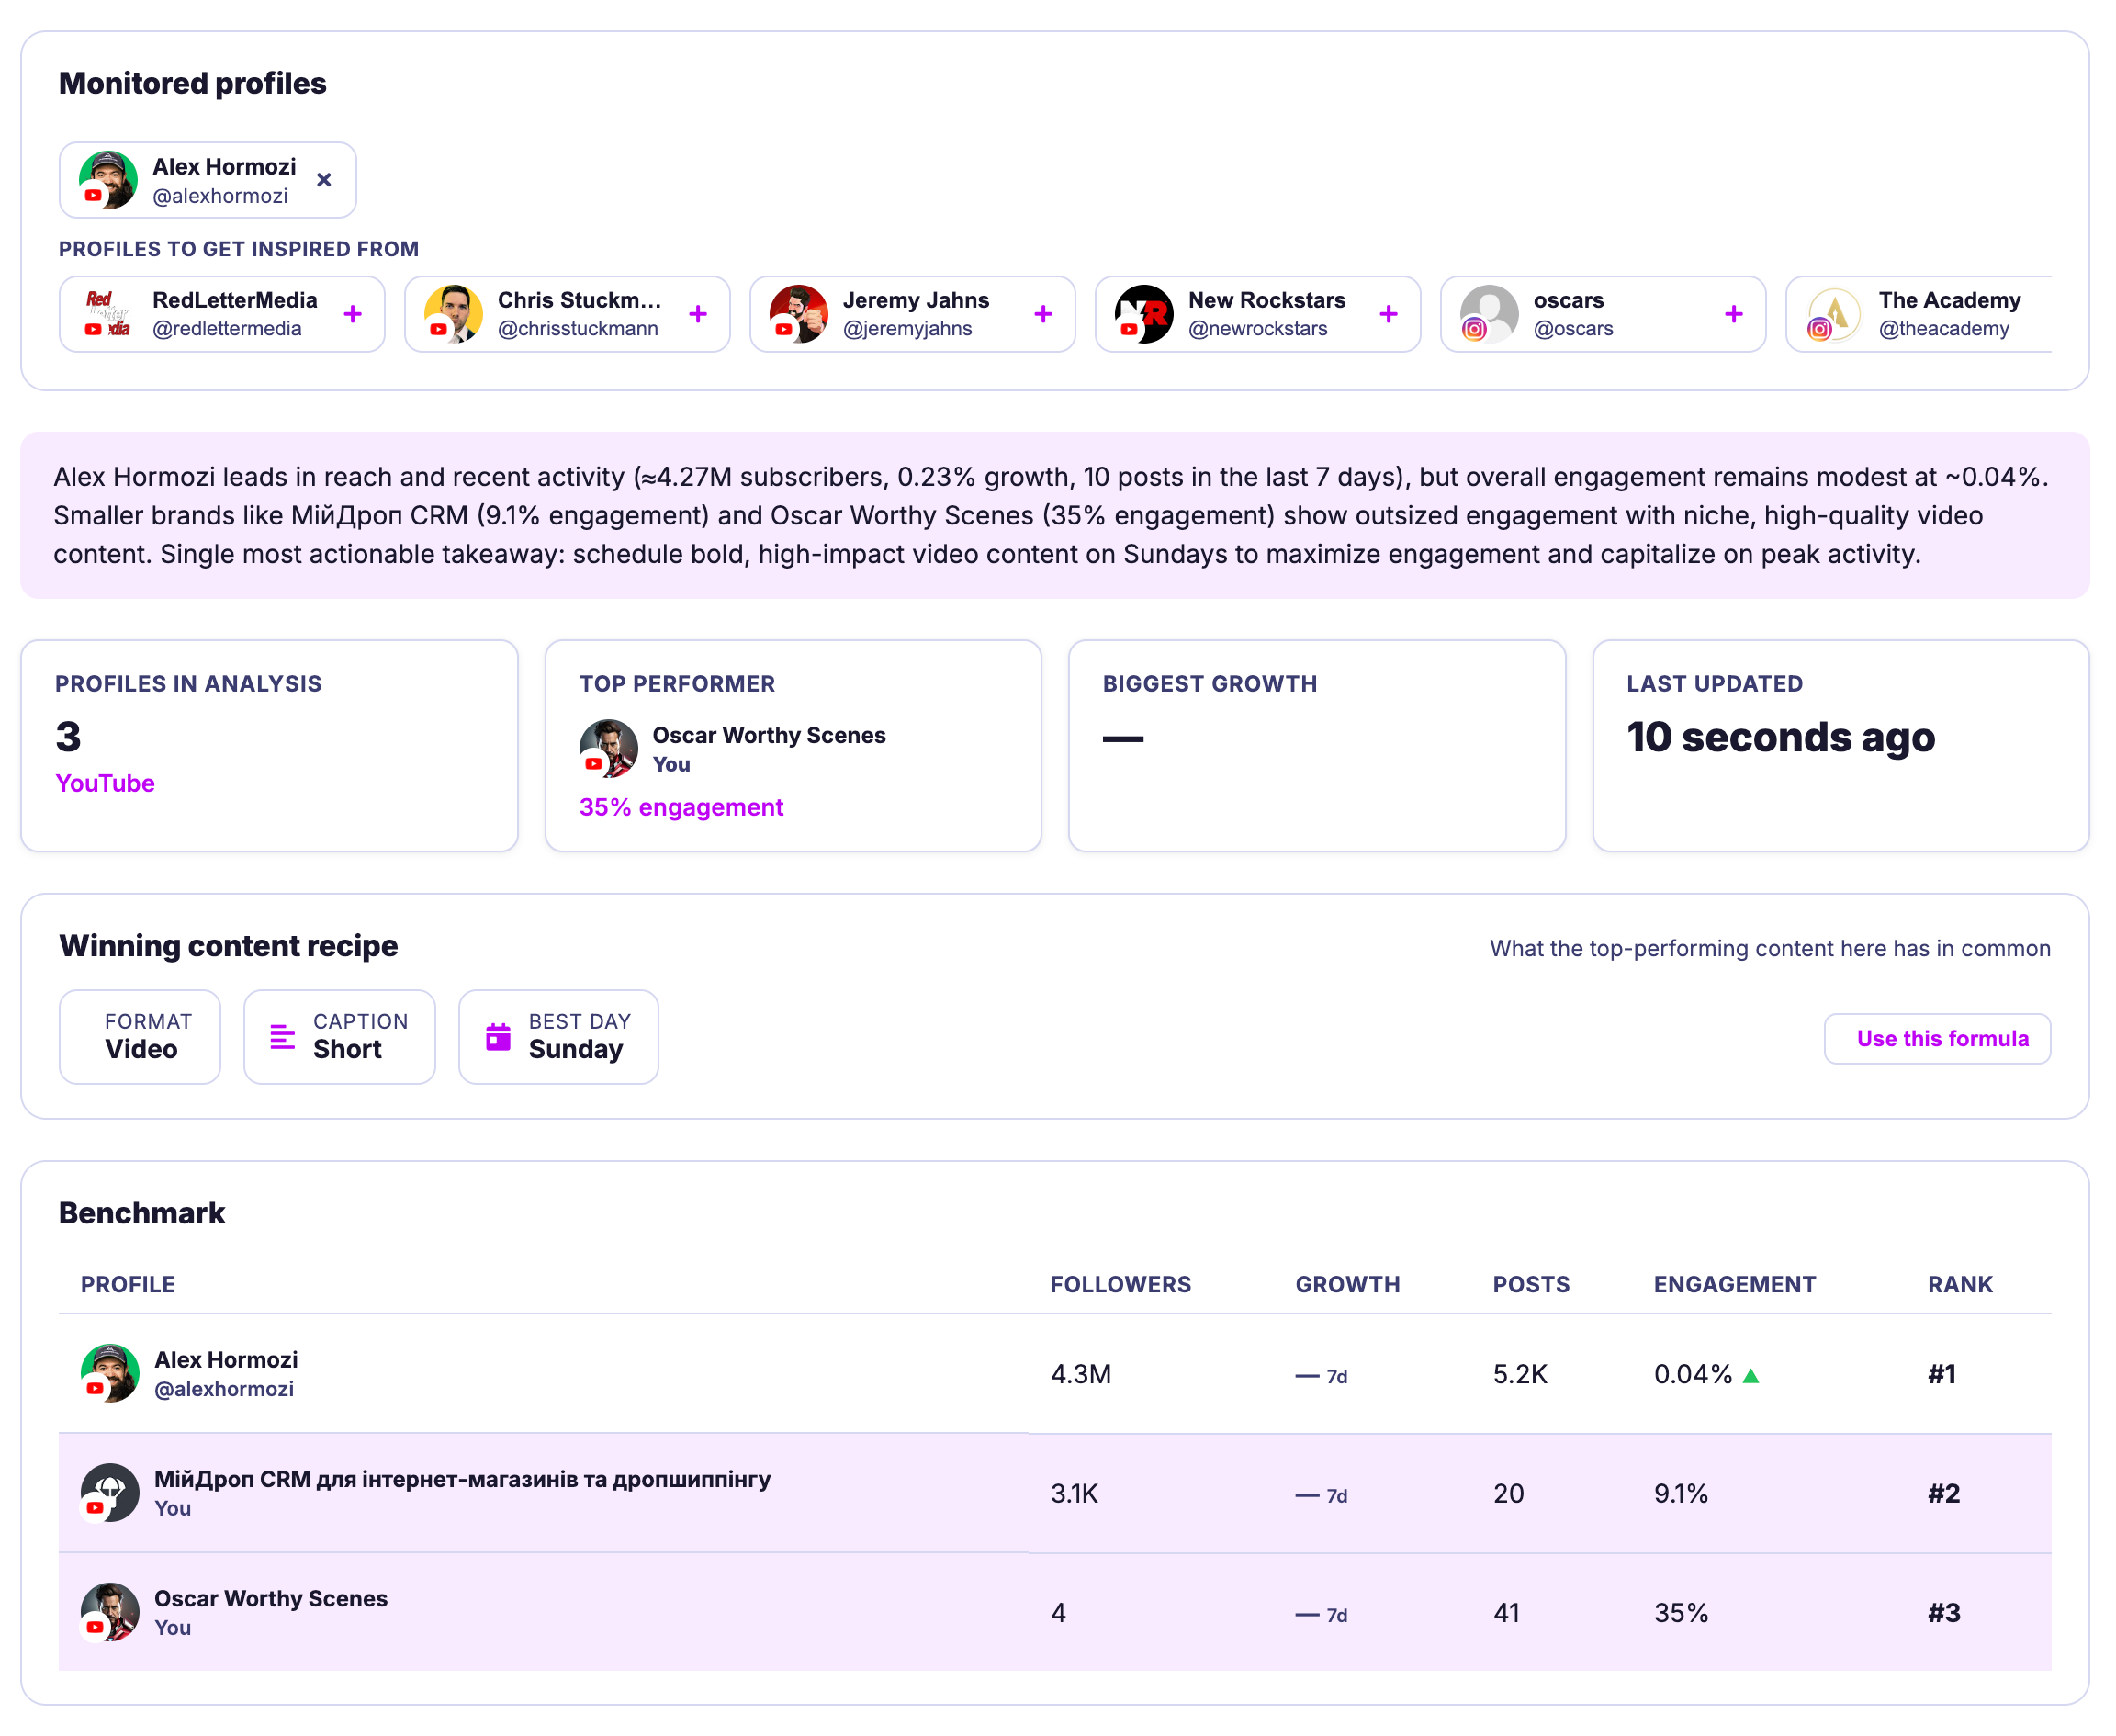Click the '@newrockstars' handle

click(1258, 328)
